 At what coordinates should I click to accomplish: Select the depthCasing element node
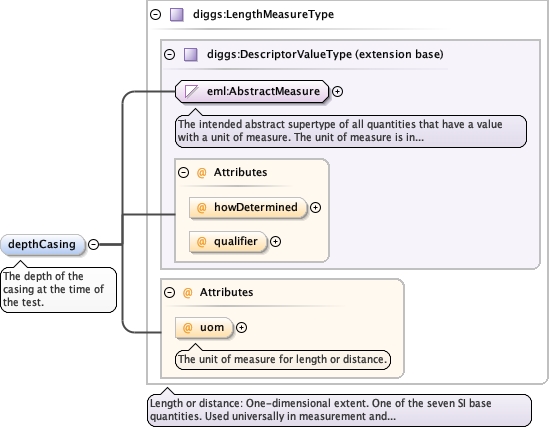pyautogui.click(x=43, y=244)
